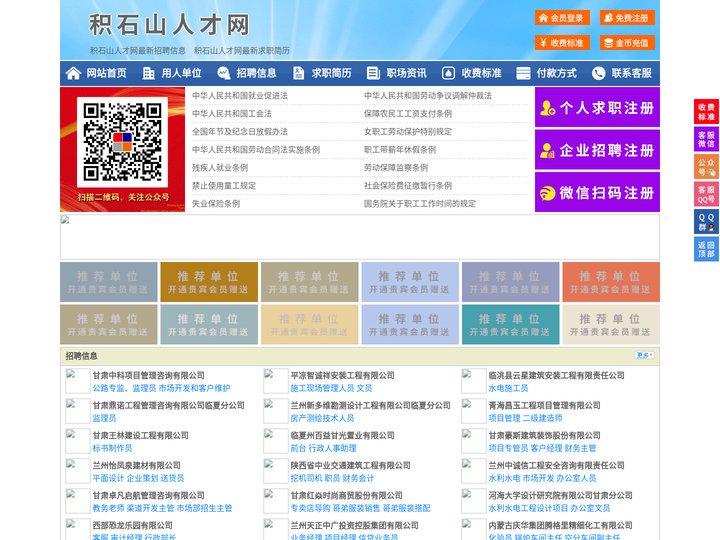This screenshot has height=540, width=720.
Task: Click the blue QQ群 sidebar icon
Action: [x=706, y=222]
